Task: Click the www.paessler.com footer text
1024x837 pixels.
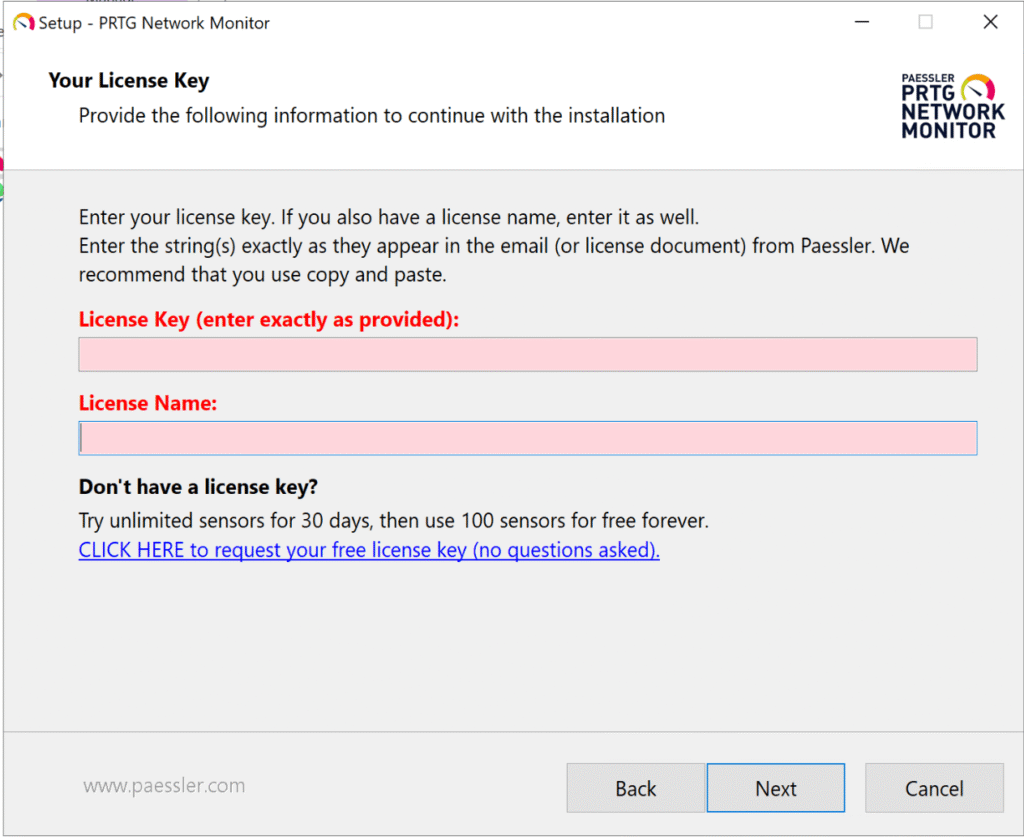Action: 164,786
